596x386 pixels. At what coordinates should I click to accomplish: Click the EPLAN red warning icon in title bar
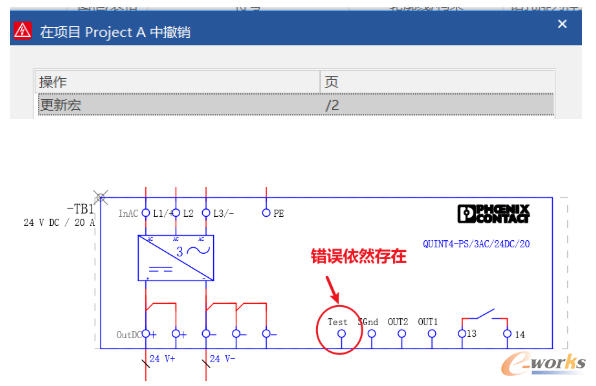[22, 31]
